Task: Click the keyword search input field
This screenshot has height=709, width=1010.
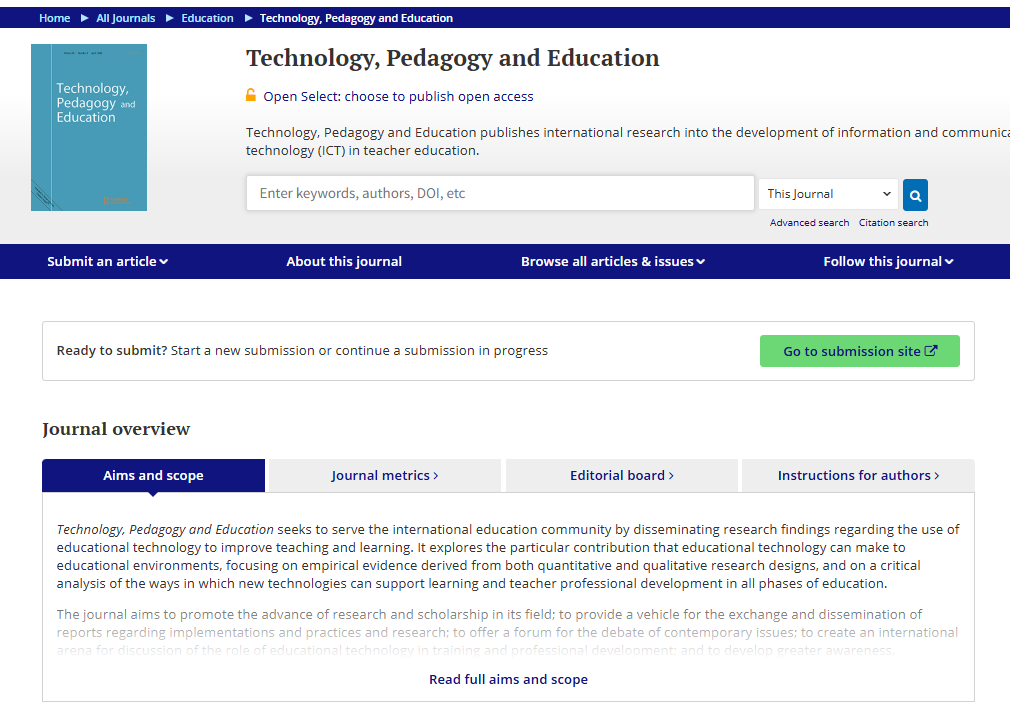Action: point(500,194)
